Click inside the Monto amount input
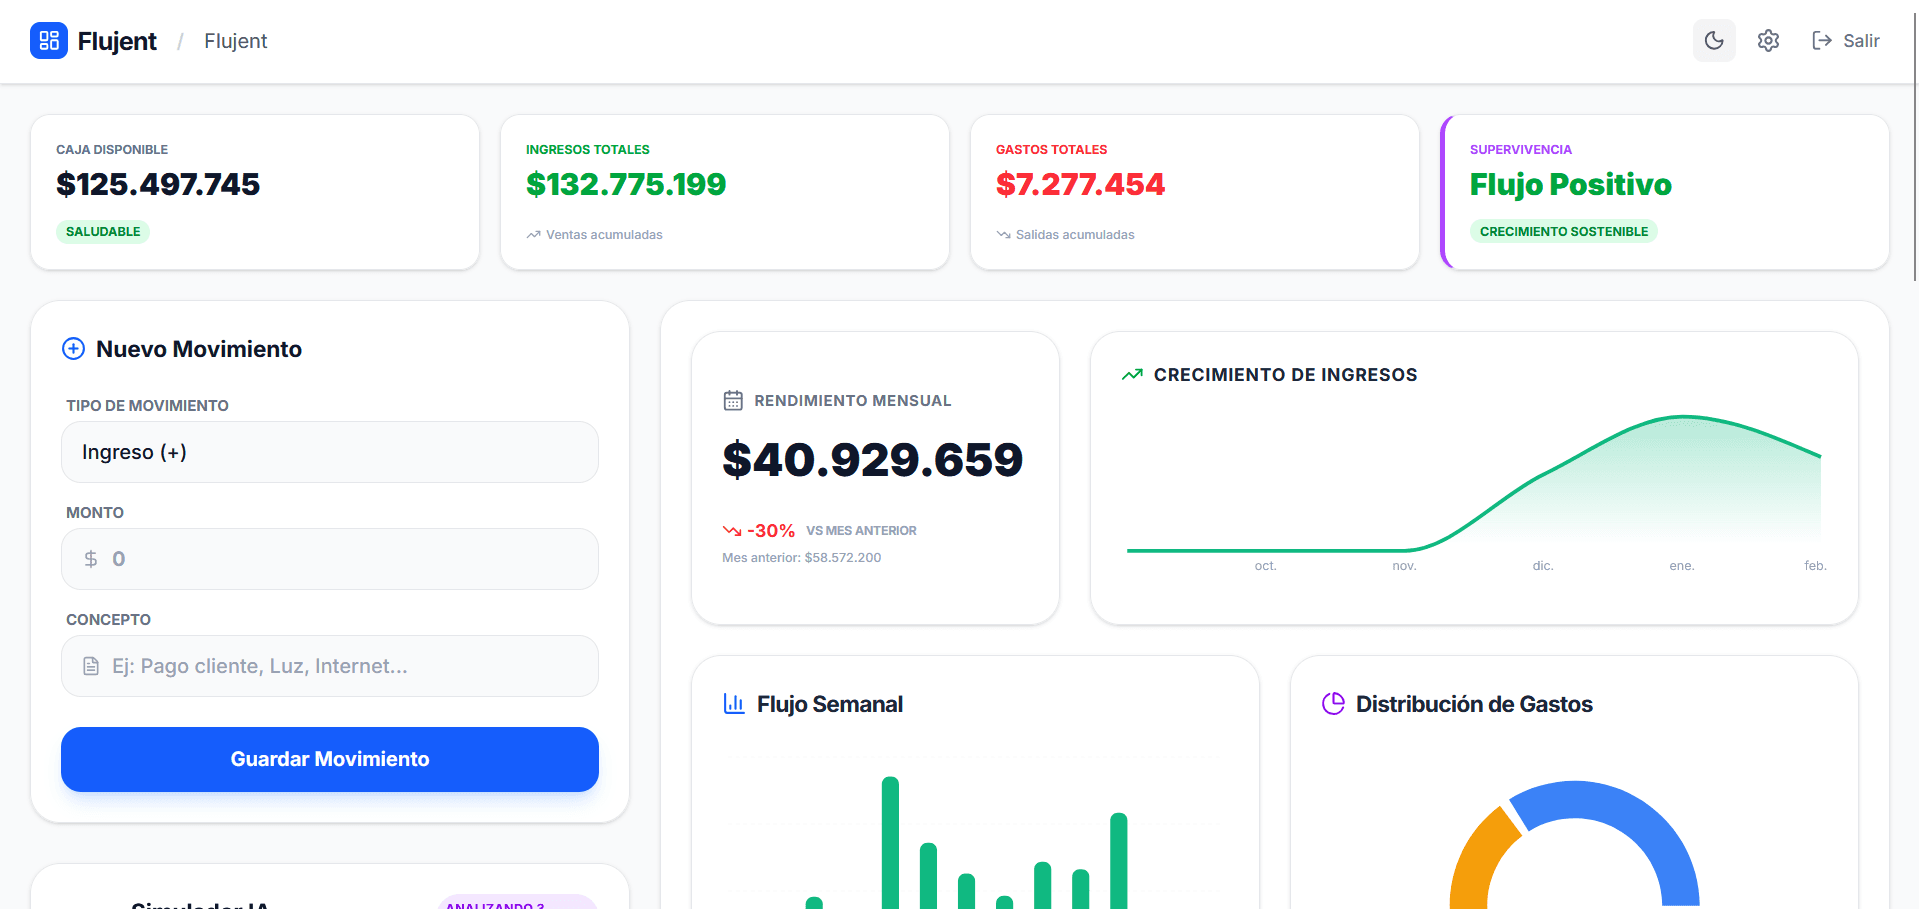This screenshot has width=1919, height=909. pos(330,558)
